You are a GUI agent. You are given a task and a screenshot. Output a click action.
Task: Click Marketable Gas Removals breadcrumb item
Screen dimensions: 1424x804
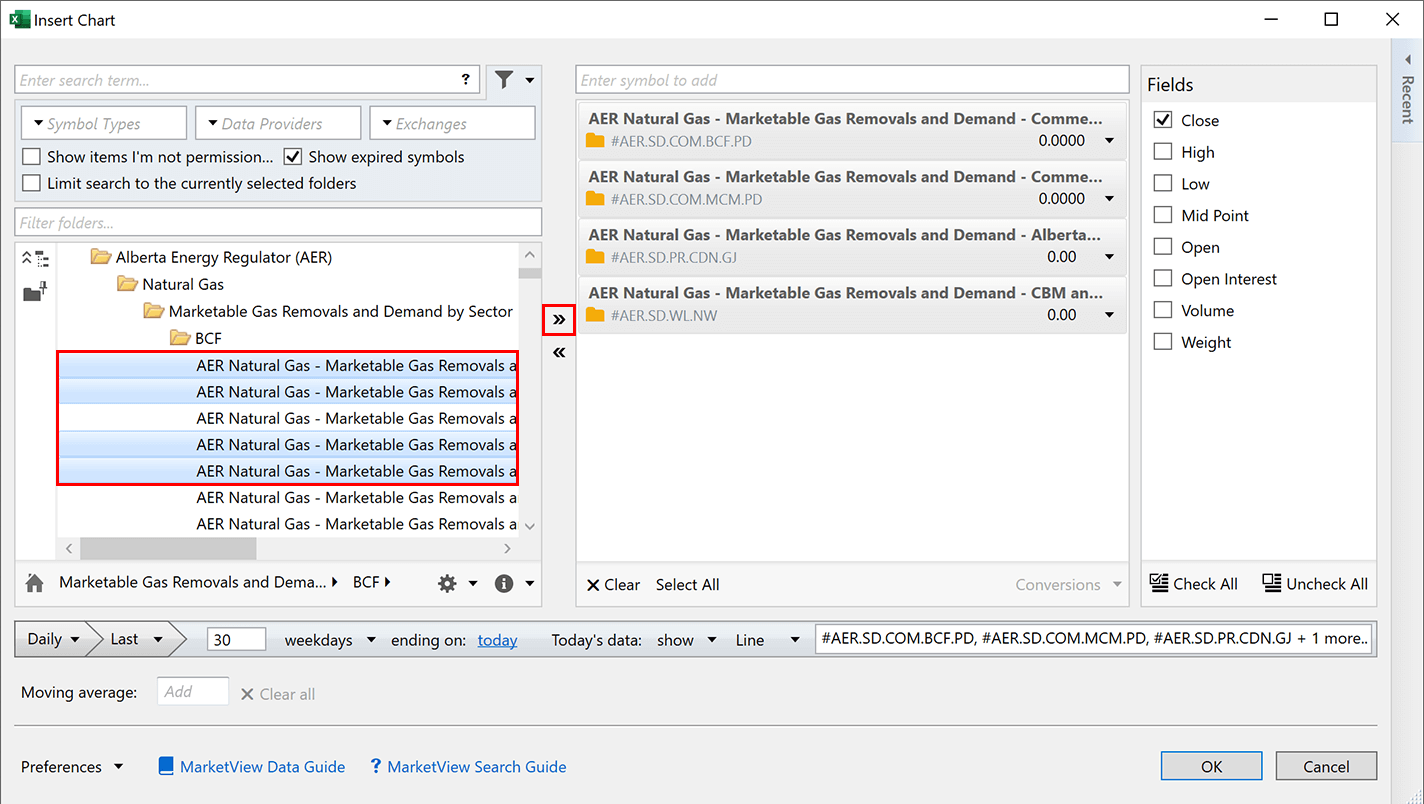[192, 582]
